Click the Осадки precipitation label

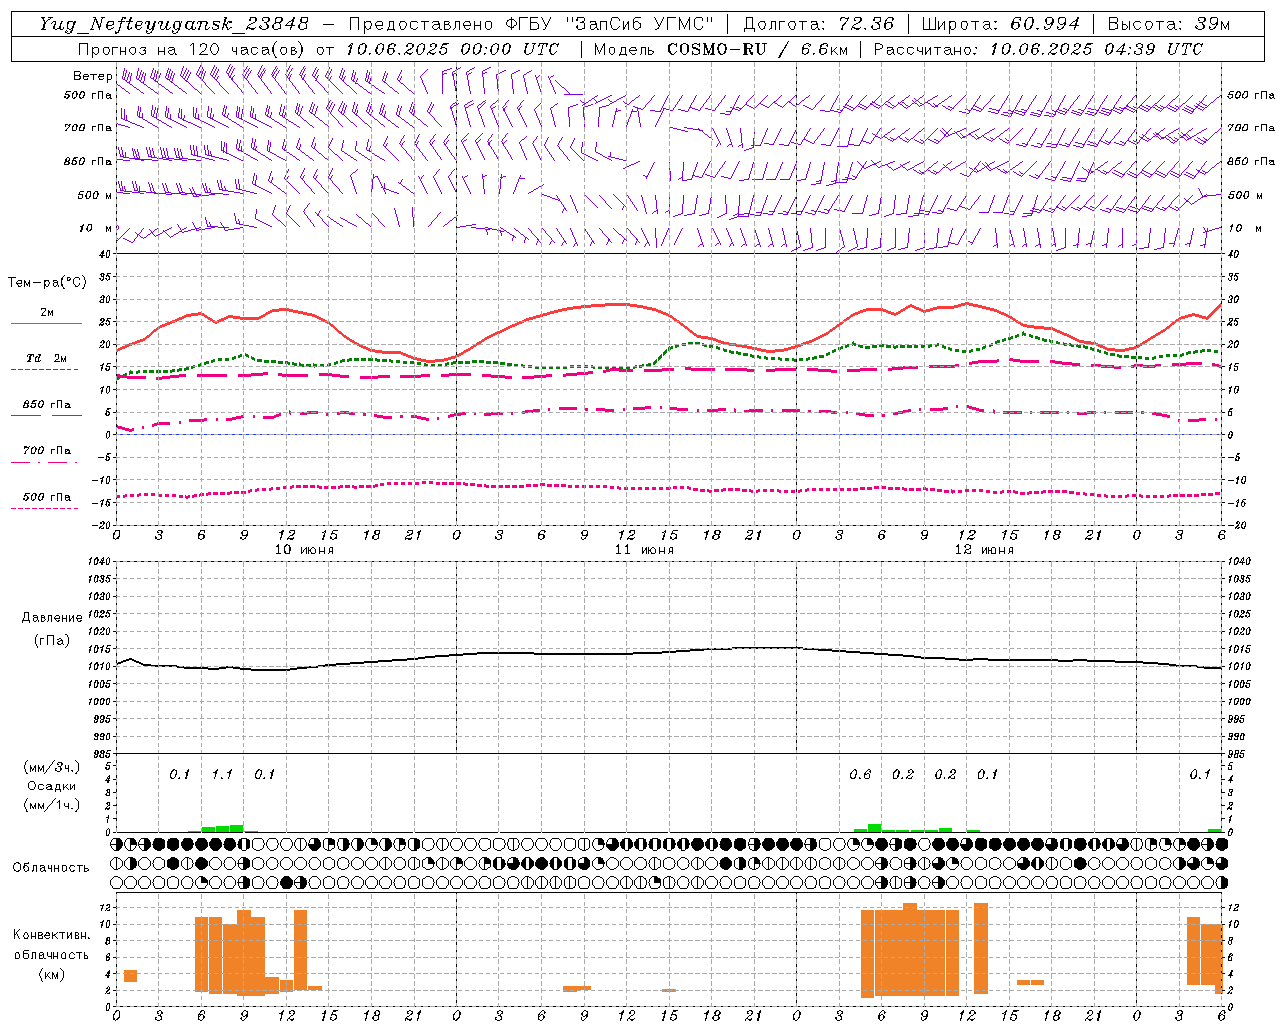coord(52,786)
